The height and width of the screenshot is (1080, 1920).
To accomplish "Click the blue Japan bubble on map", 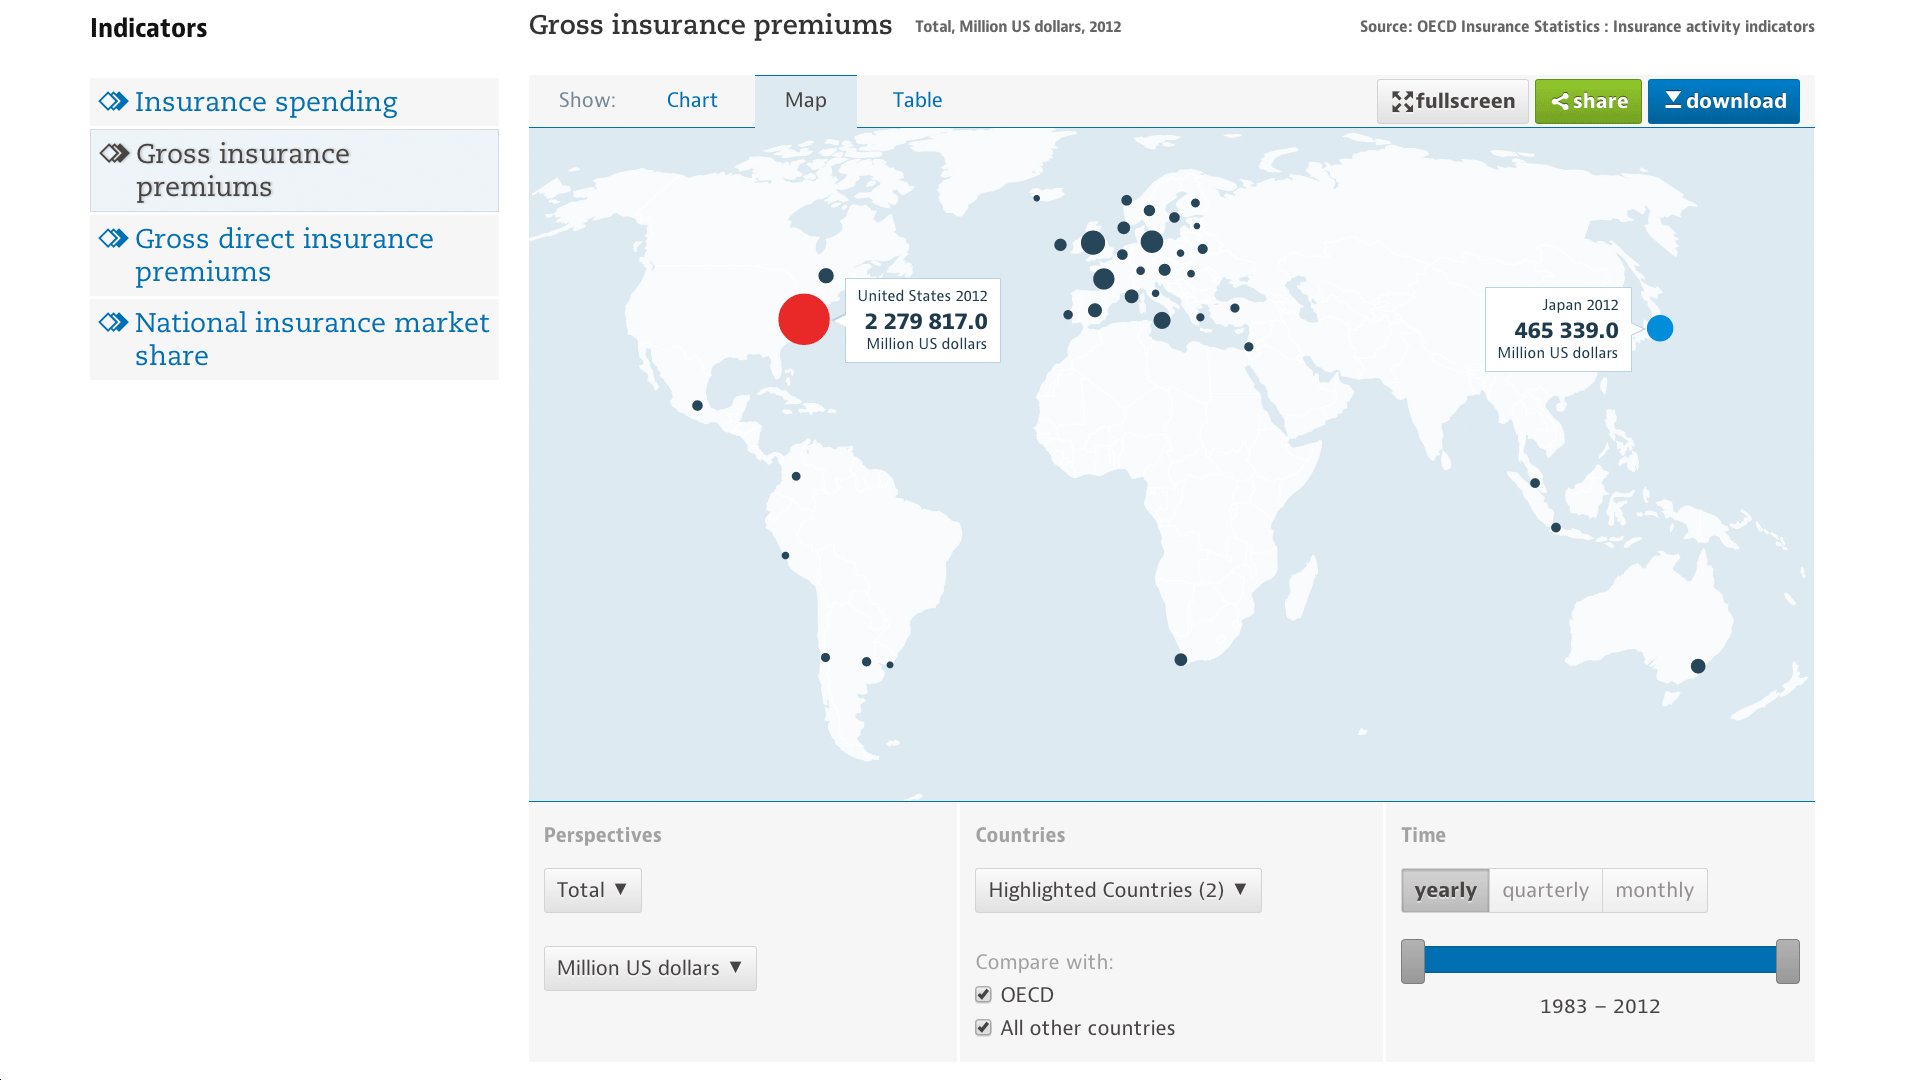I will pos(1660,329).
